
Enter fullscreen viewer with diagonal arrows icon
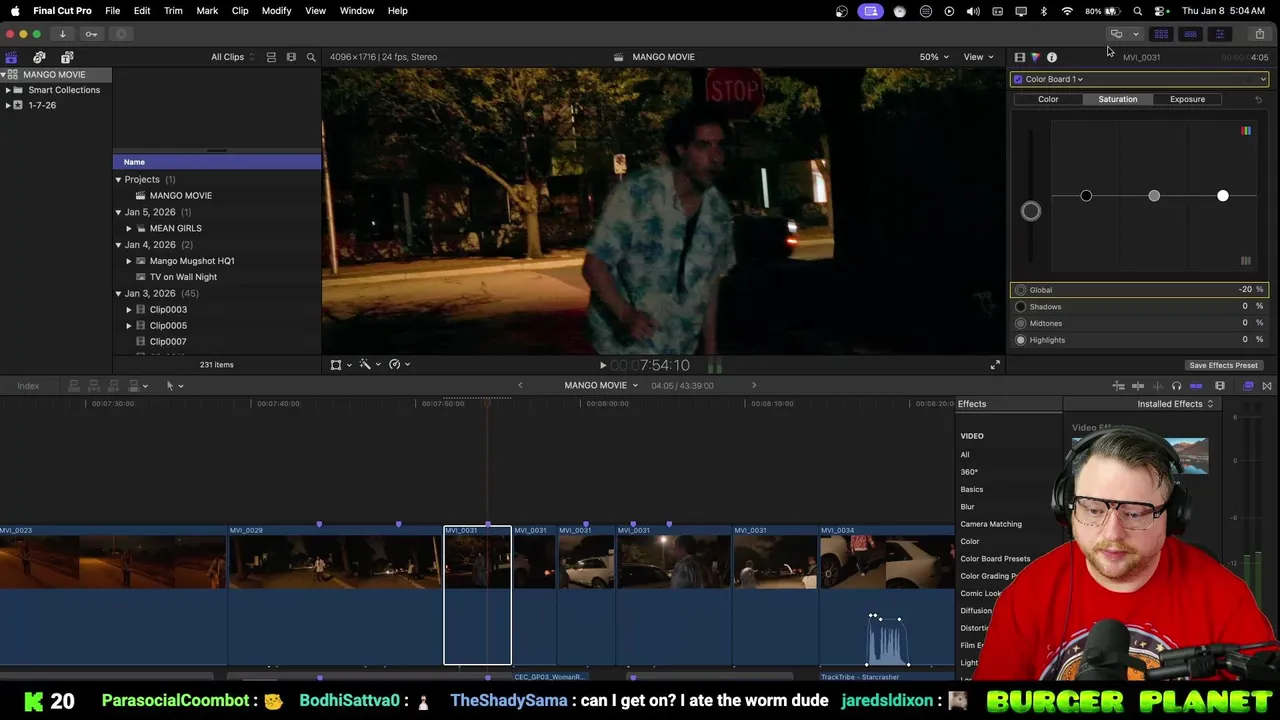995,365
